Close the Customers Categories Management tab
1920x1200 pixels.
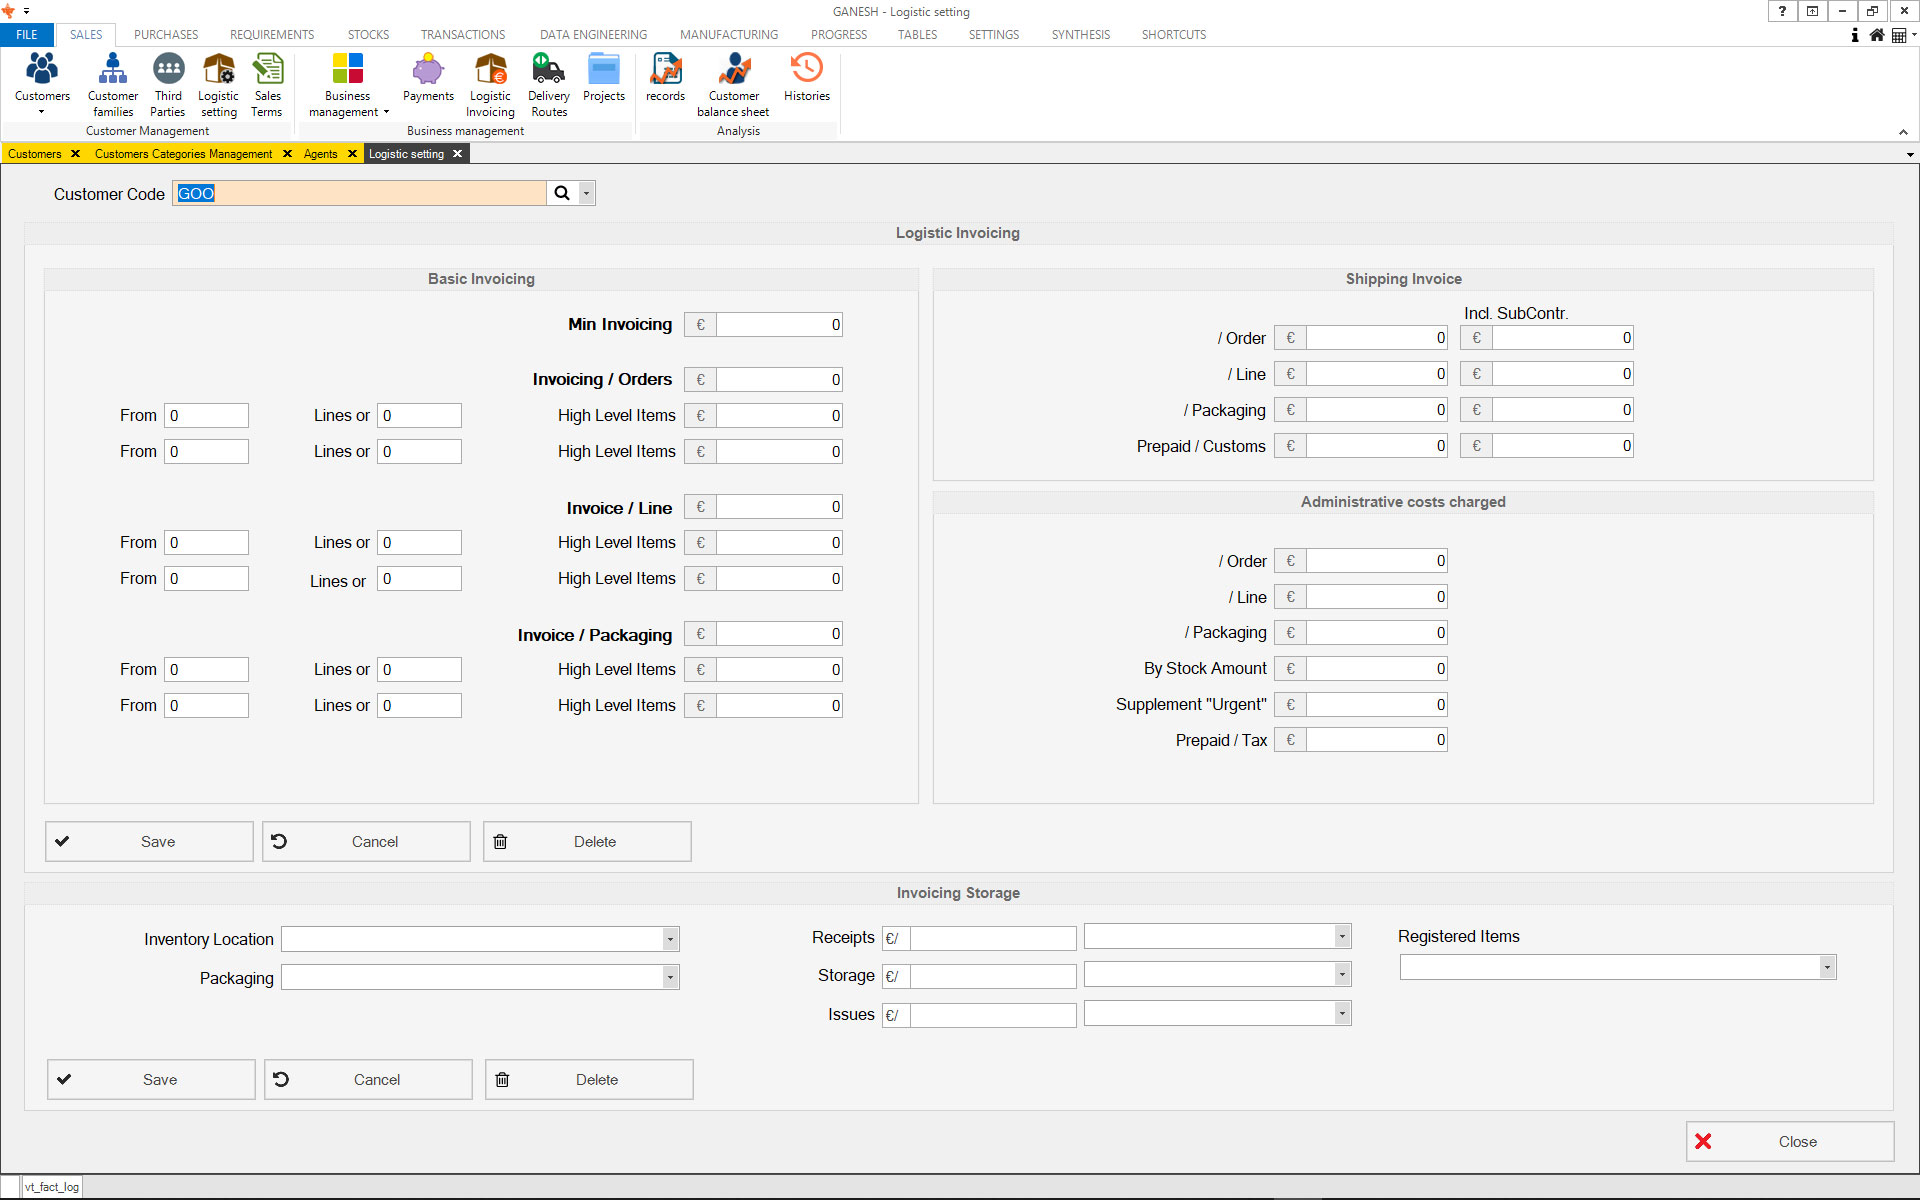(x=288, y=154)
